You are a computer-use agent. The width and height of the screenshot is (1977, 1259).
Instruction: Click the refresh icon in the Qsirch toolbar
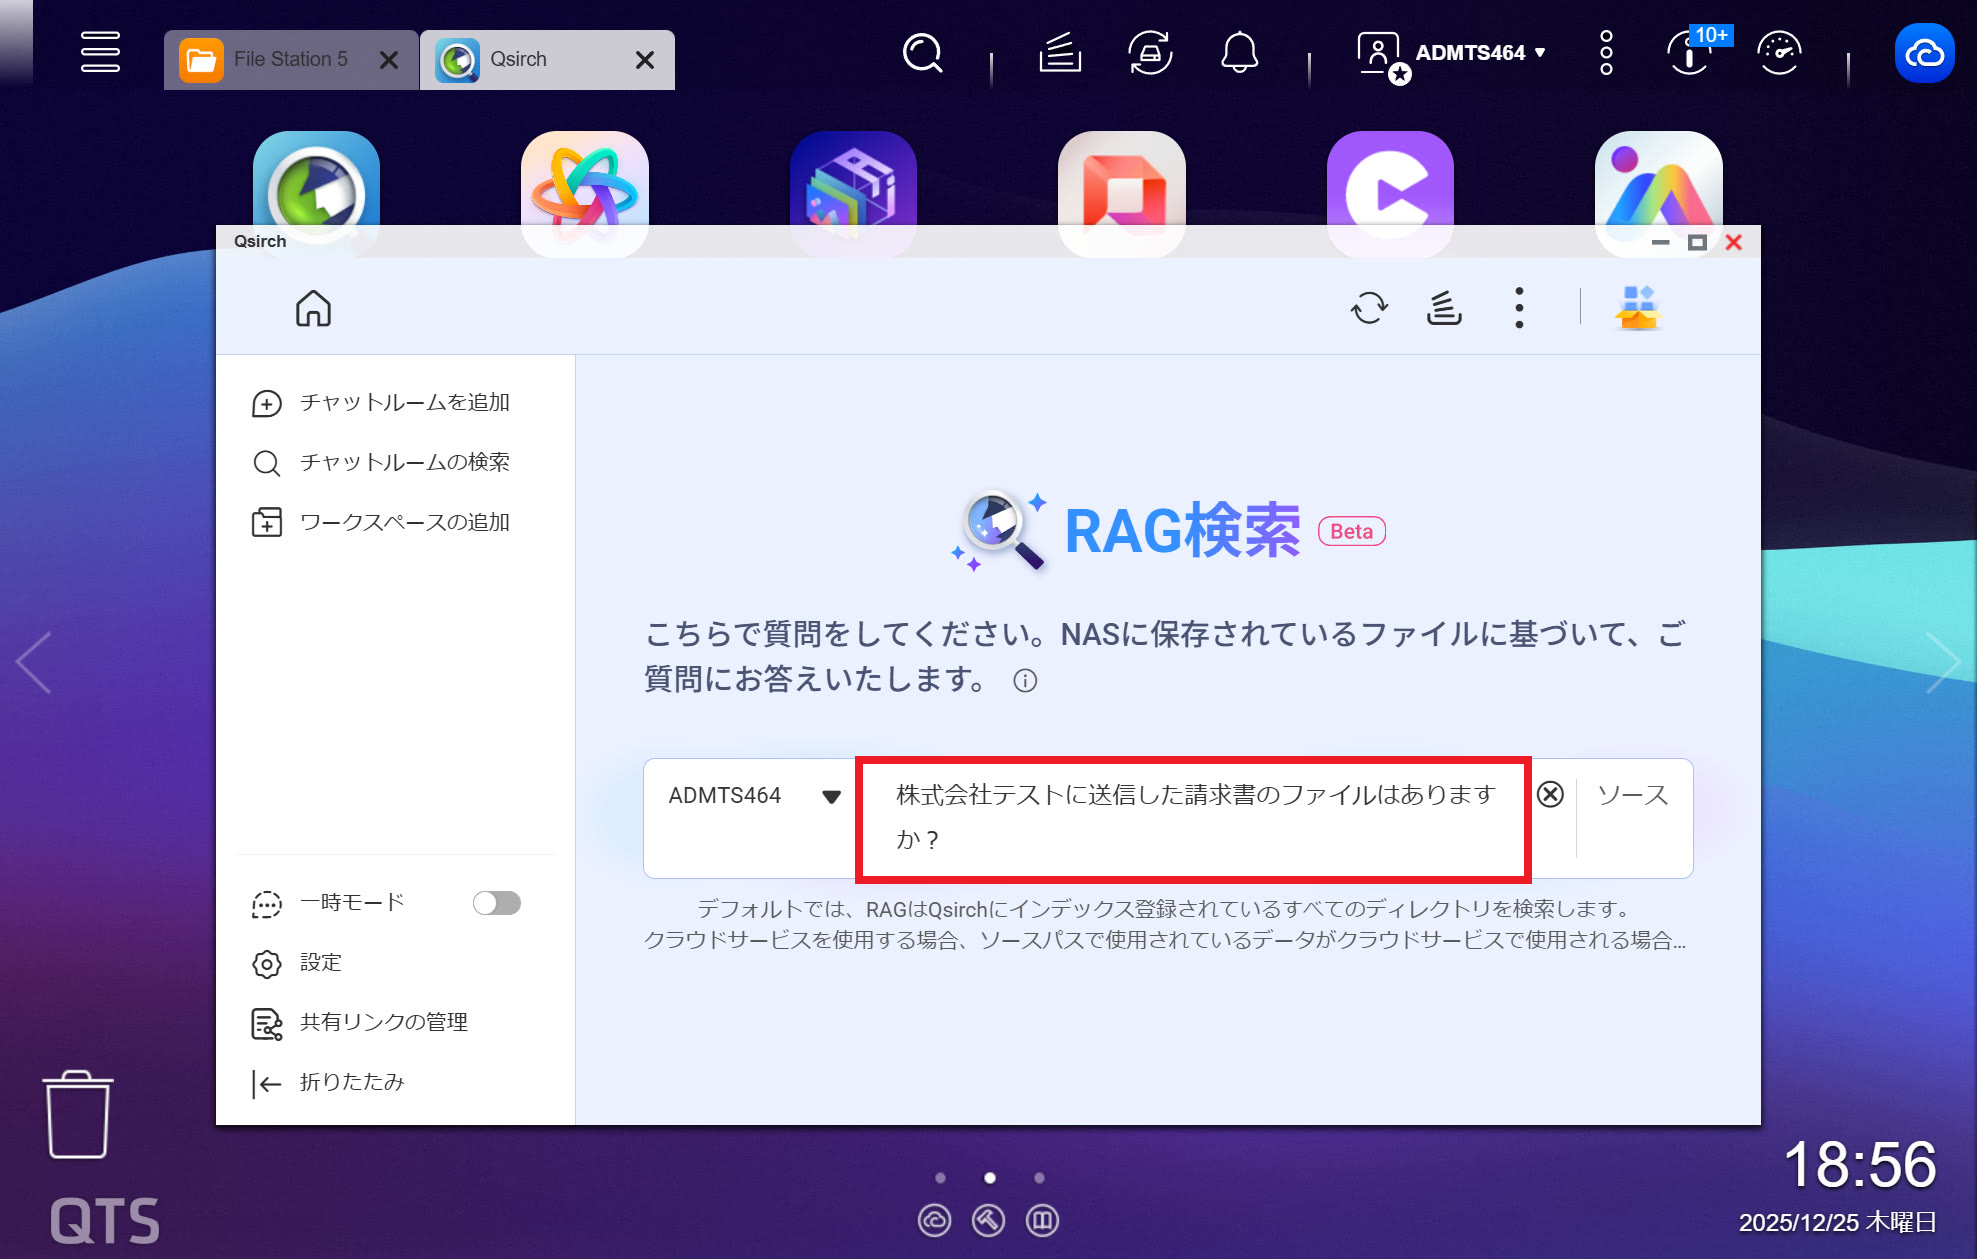(x=1369, y=308)
